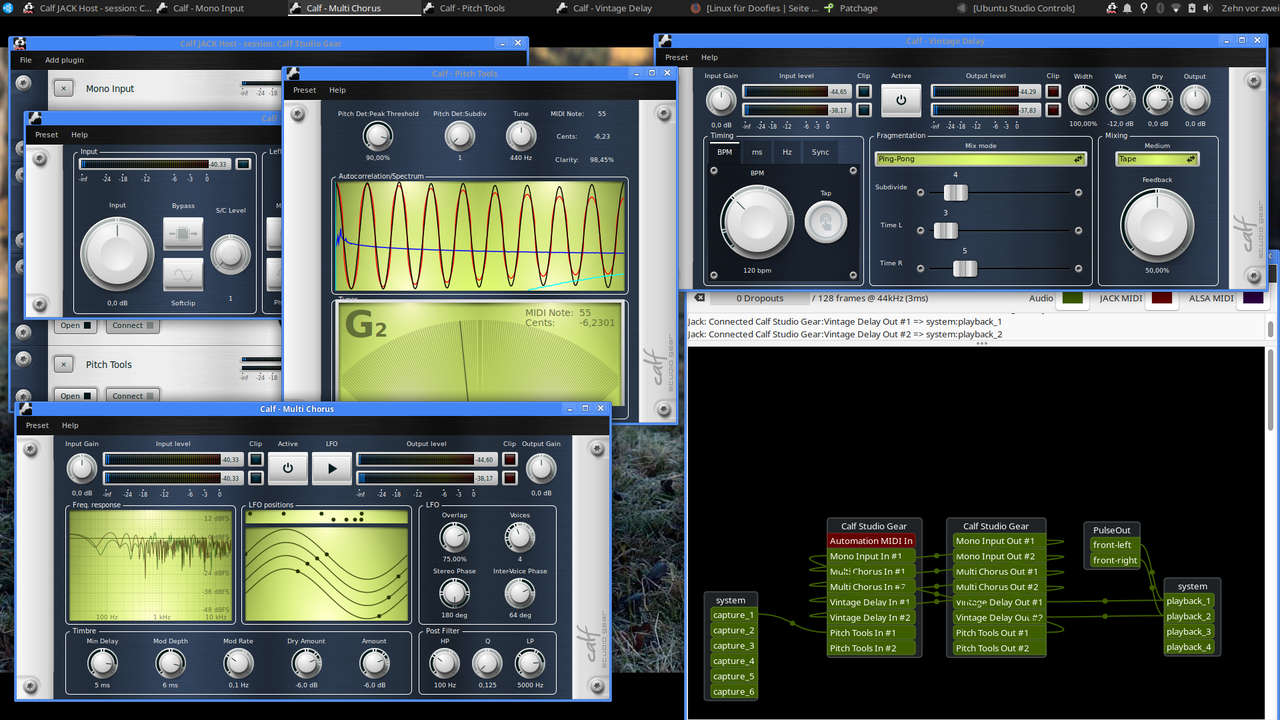Image resolution: width=1280 pixels, height=720 pixels.
Task: Click the X button beside Mono Input
Action: click(x=64, y=88)
